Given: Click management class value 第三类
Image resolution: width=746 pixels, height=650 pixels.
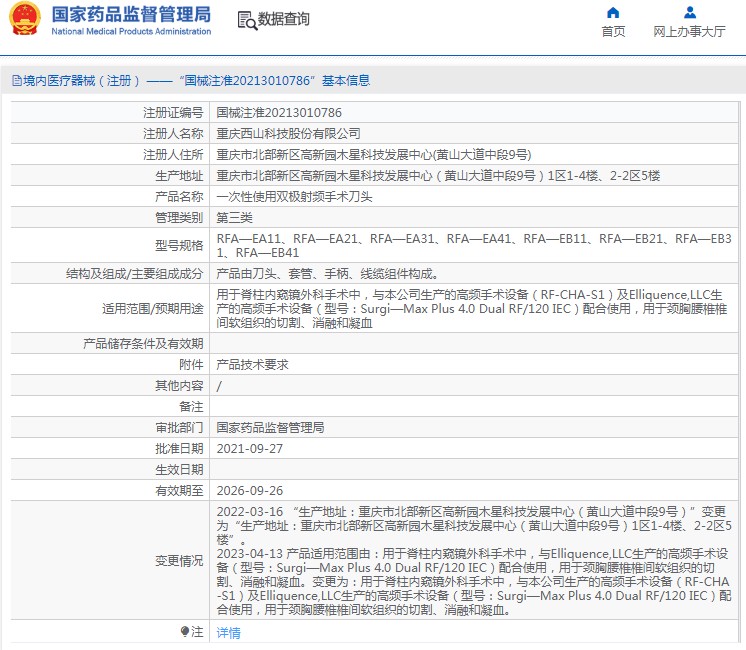Looking at the screenshot, I should 235,217.
